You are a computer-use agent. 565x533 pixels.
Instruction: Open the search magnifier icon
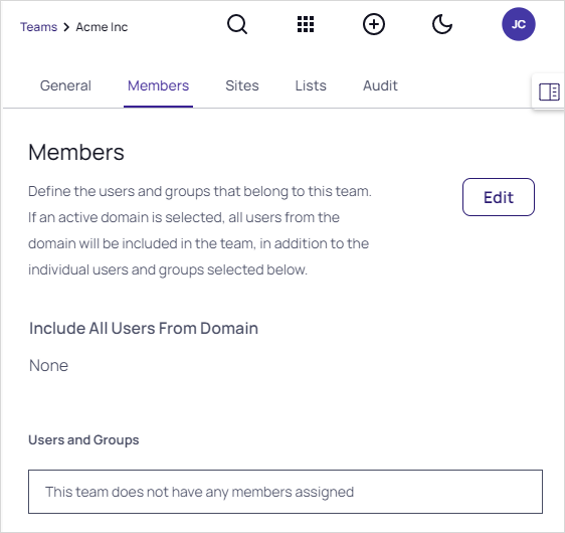click(x=237, y=25)
